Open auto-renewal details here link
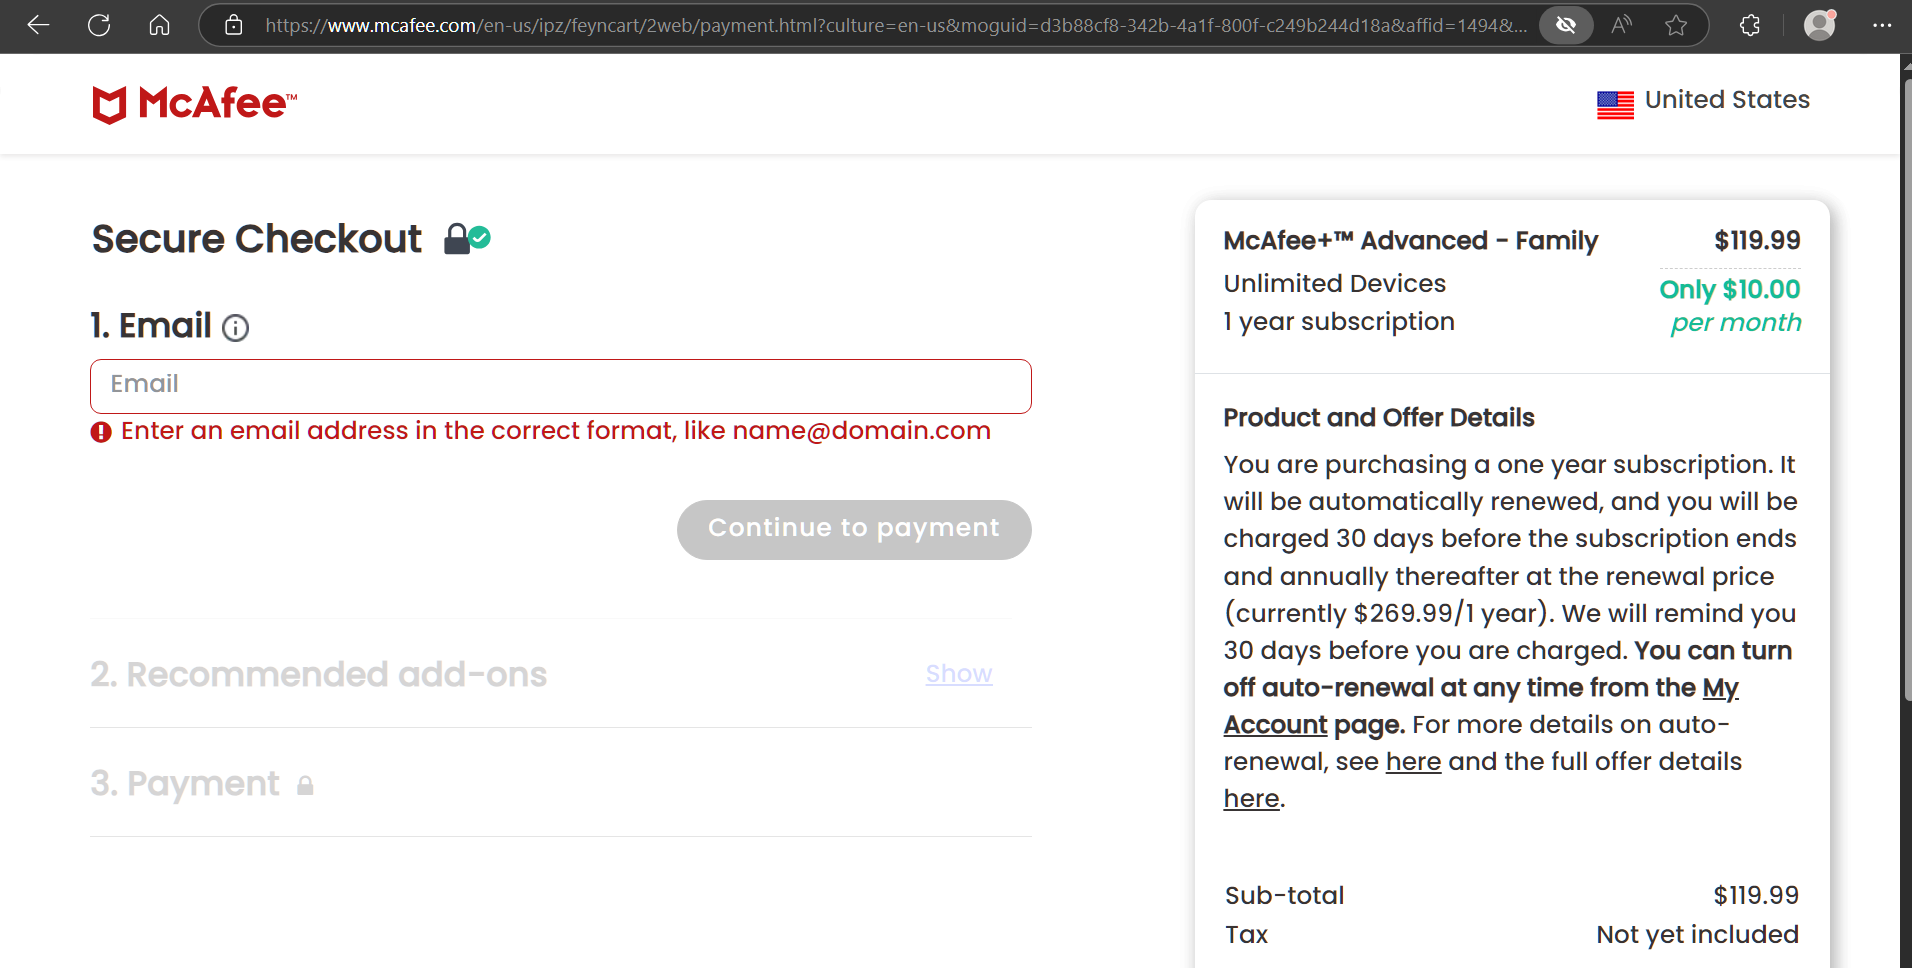 pyautogui.click(x=1412, y=762)
